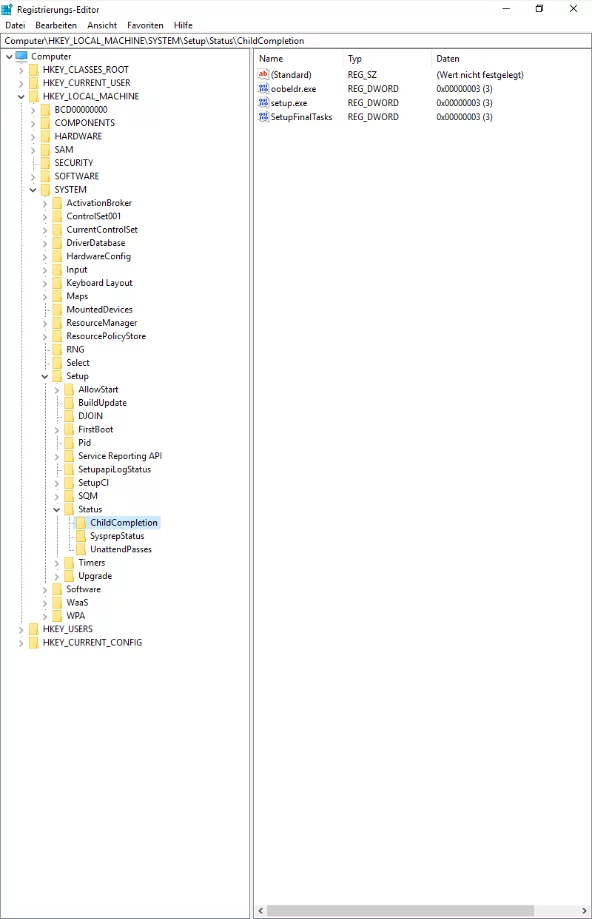
Task: Click the SAM folder icon
Action: click(x=46, y=149)
